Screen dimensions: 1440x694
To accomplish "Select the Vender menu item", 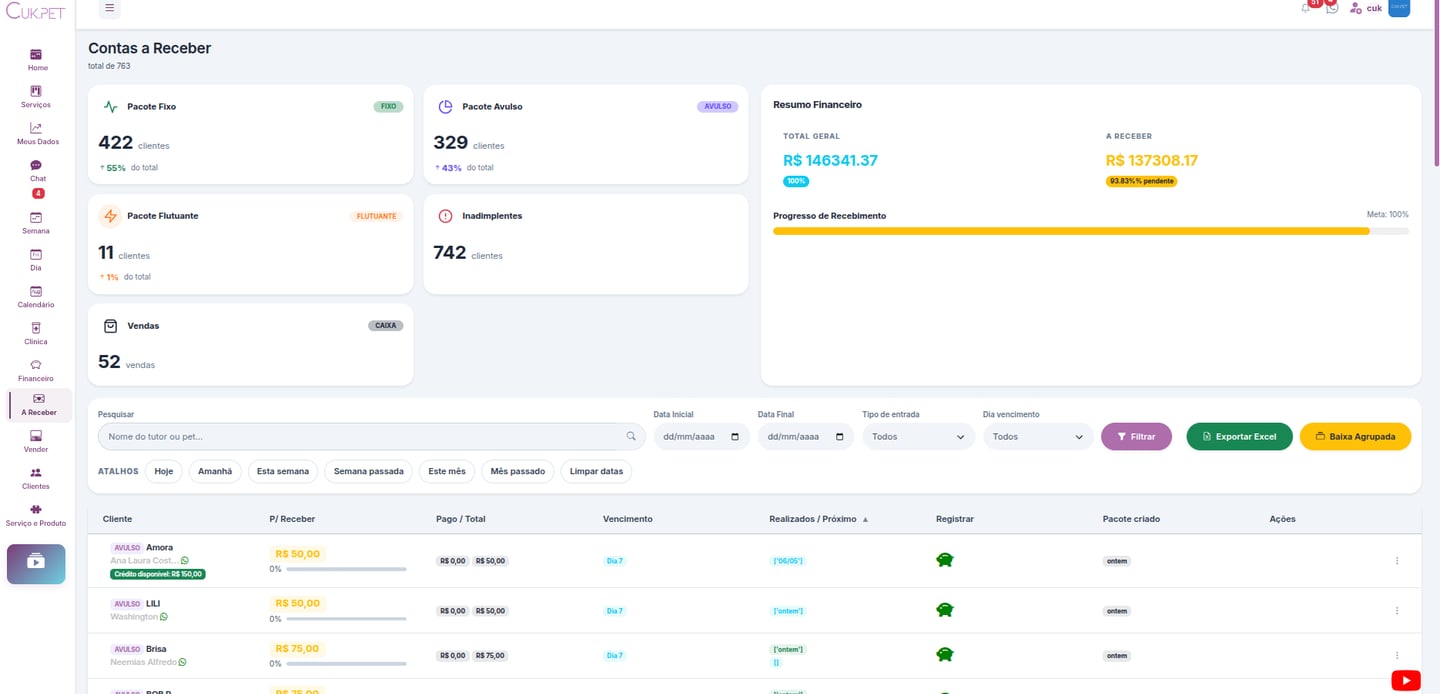I will point(36,442).
